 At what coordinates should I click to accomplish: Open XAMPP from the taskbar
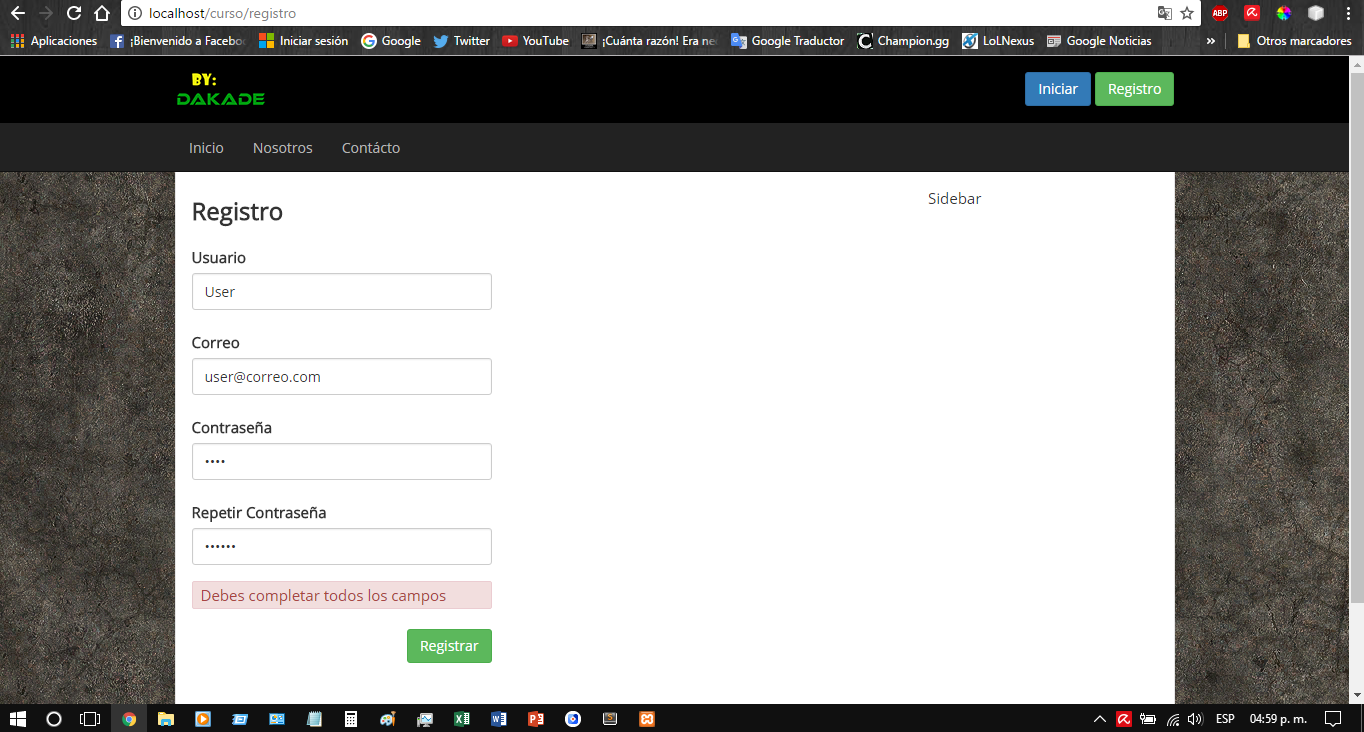click(x=647, y=718)
